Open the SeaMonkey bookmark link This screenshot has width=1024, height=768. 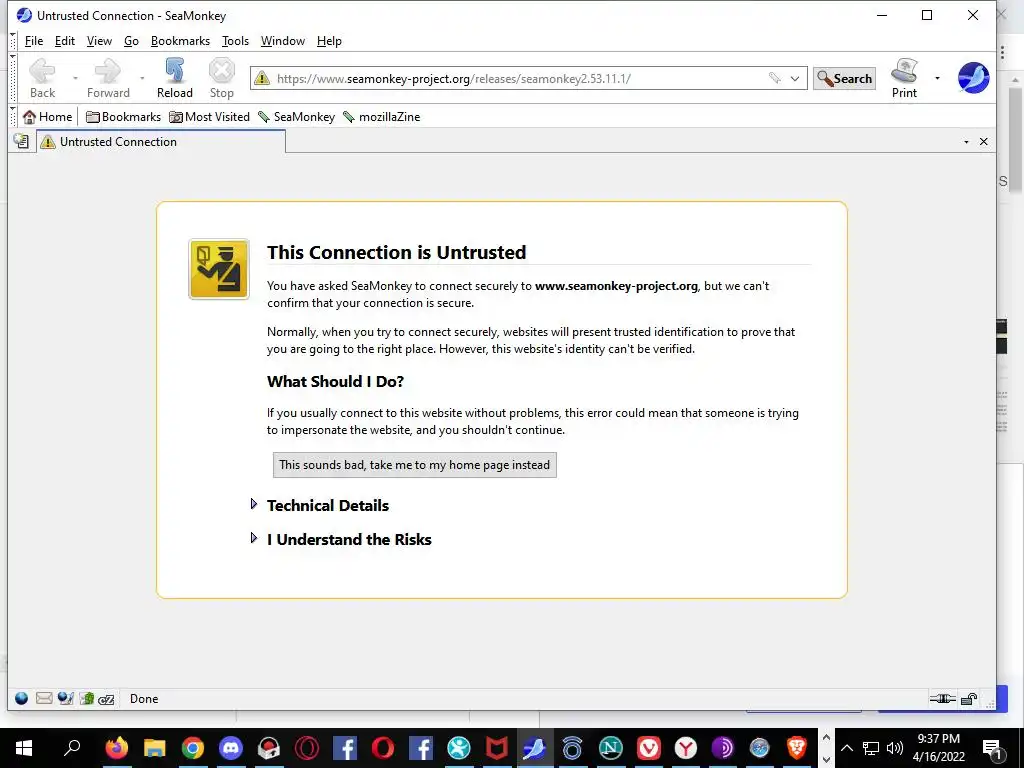(296, 117)
